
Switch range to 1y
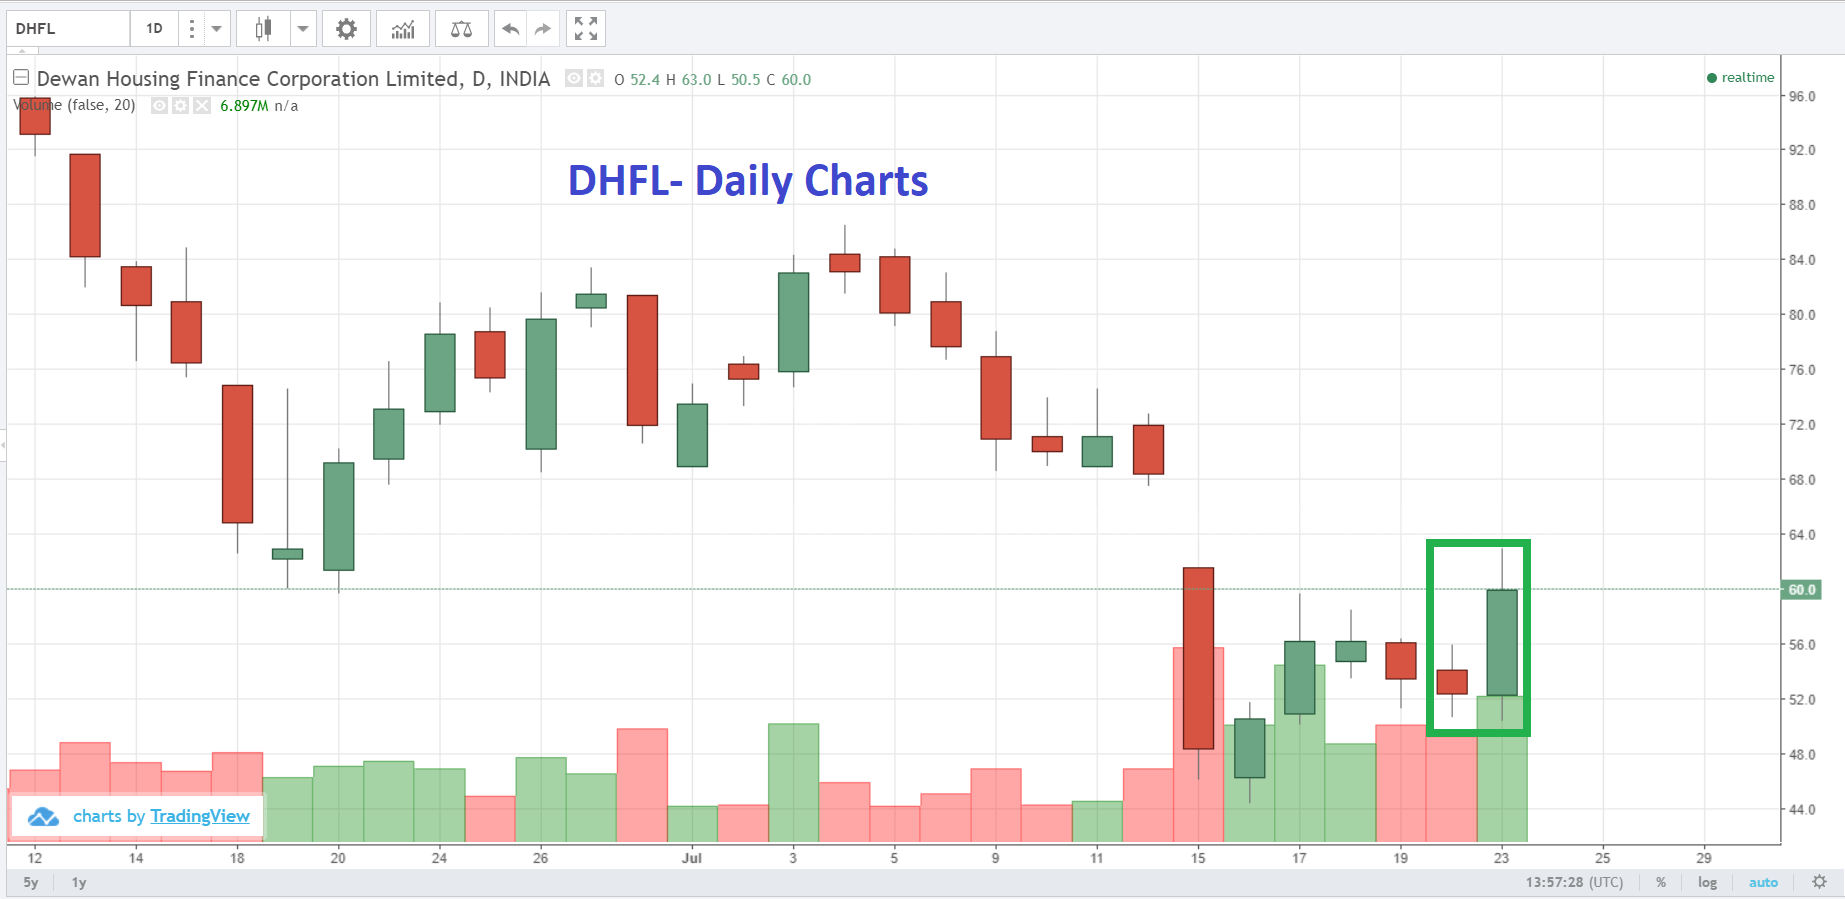79,883
